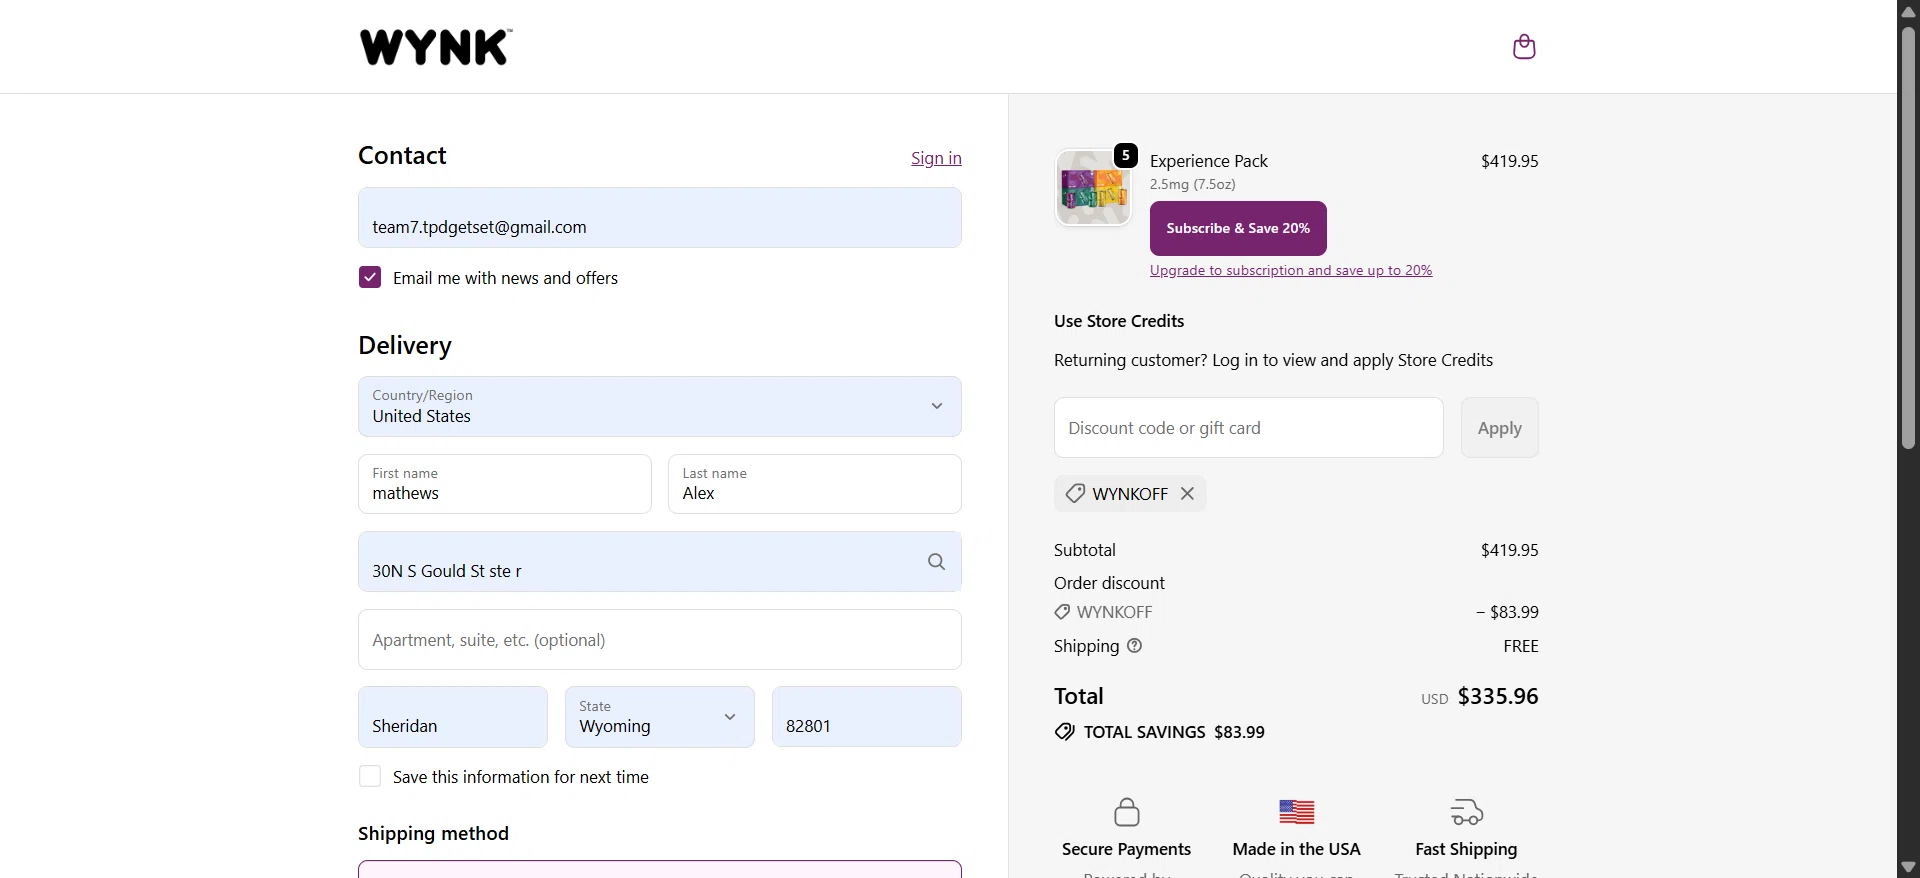Viewport: 1920px width, 878px height.
Task: Click the address search magnifier icon
Action: click(936, 562)
